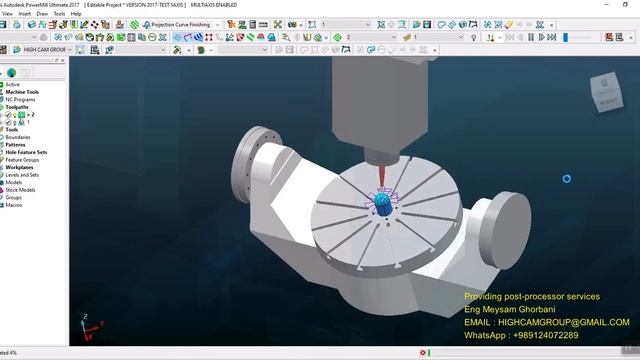This screenshot has height=360, width=640.
Task: Open the HIGH CAM GROUP machine dropdown
Action: point(47,50)
